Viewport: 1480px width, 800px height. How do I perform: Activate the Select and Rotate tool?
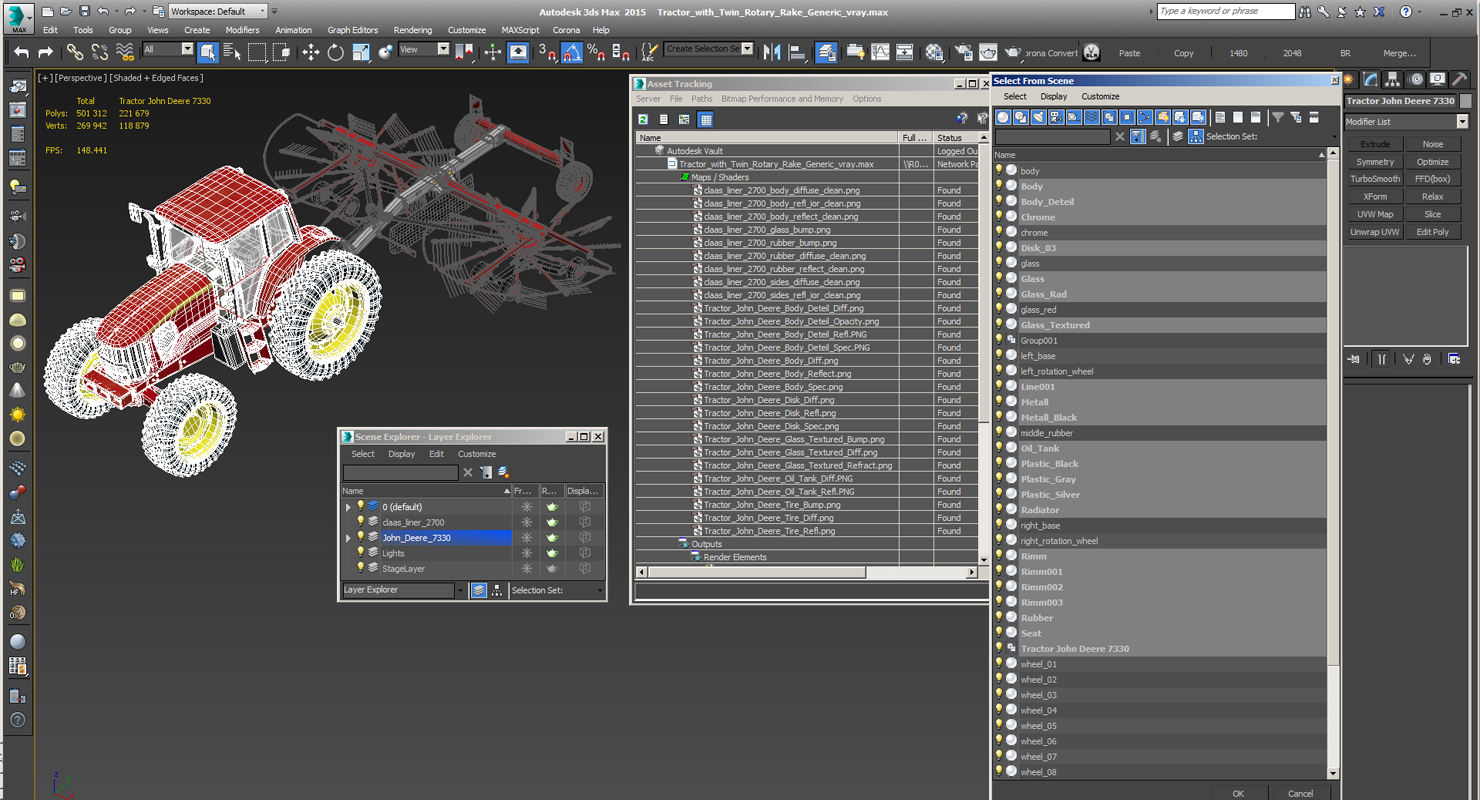[x=335, y=53]
